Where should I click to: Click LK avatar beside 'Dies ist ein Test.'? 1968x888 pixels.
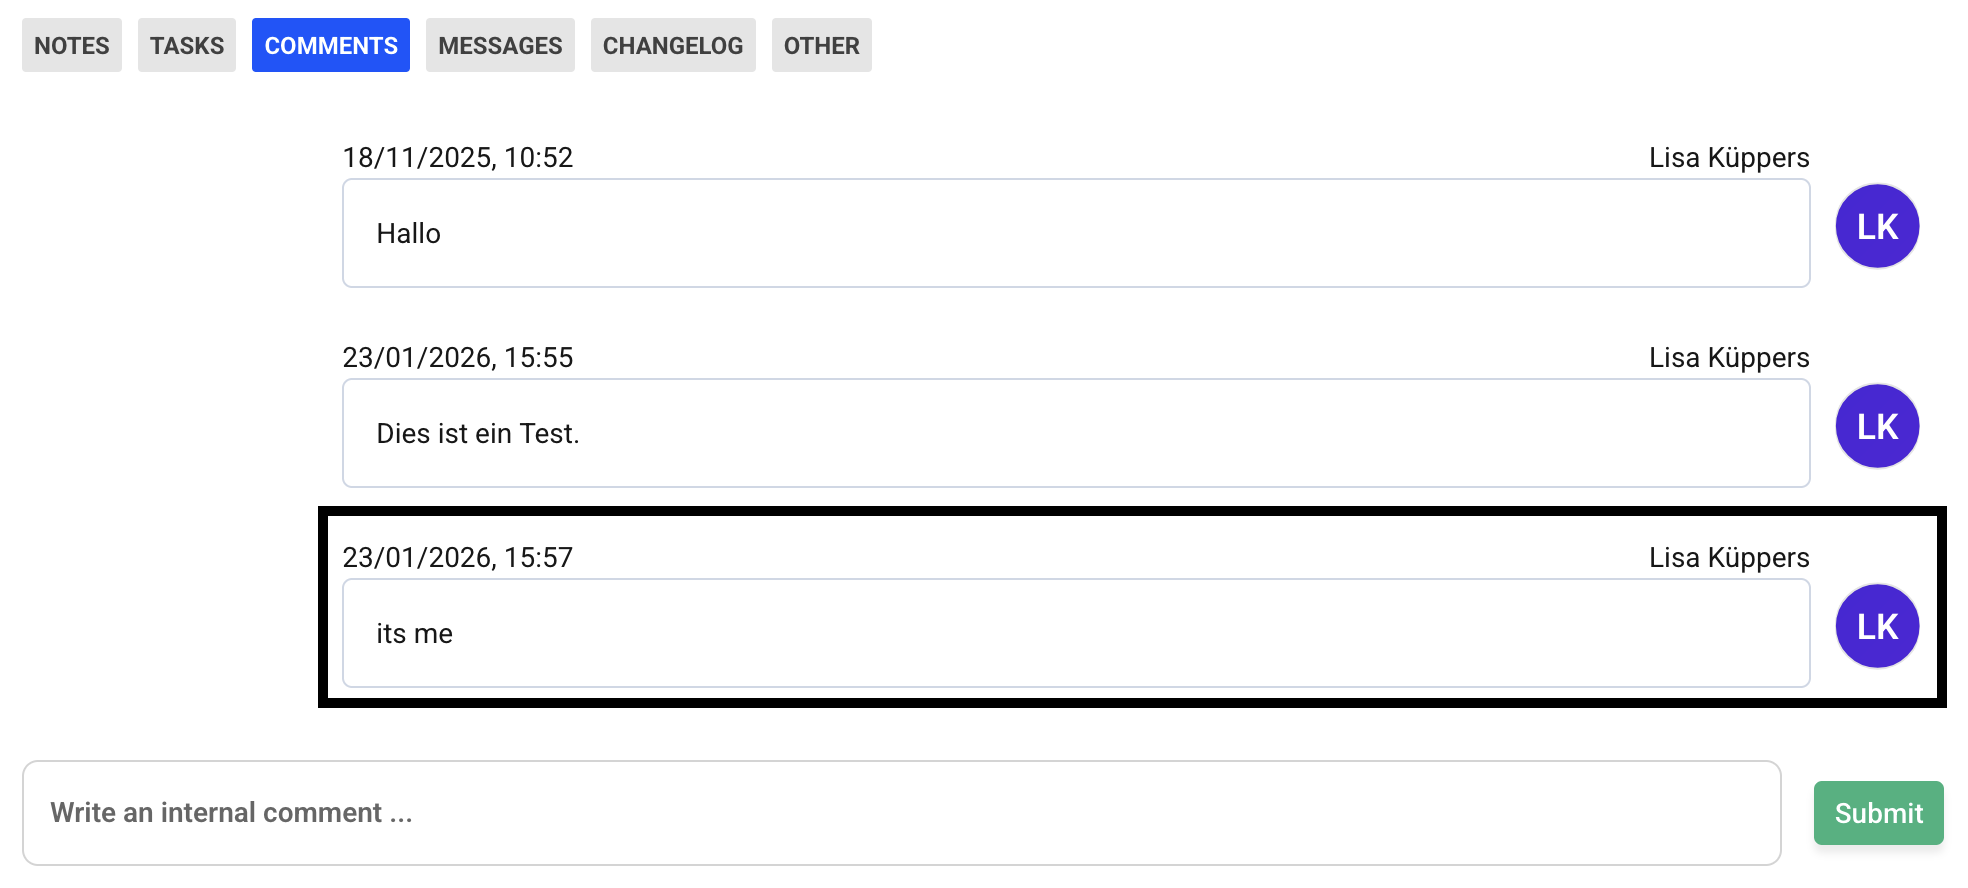(x=1877, y=427)
